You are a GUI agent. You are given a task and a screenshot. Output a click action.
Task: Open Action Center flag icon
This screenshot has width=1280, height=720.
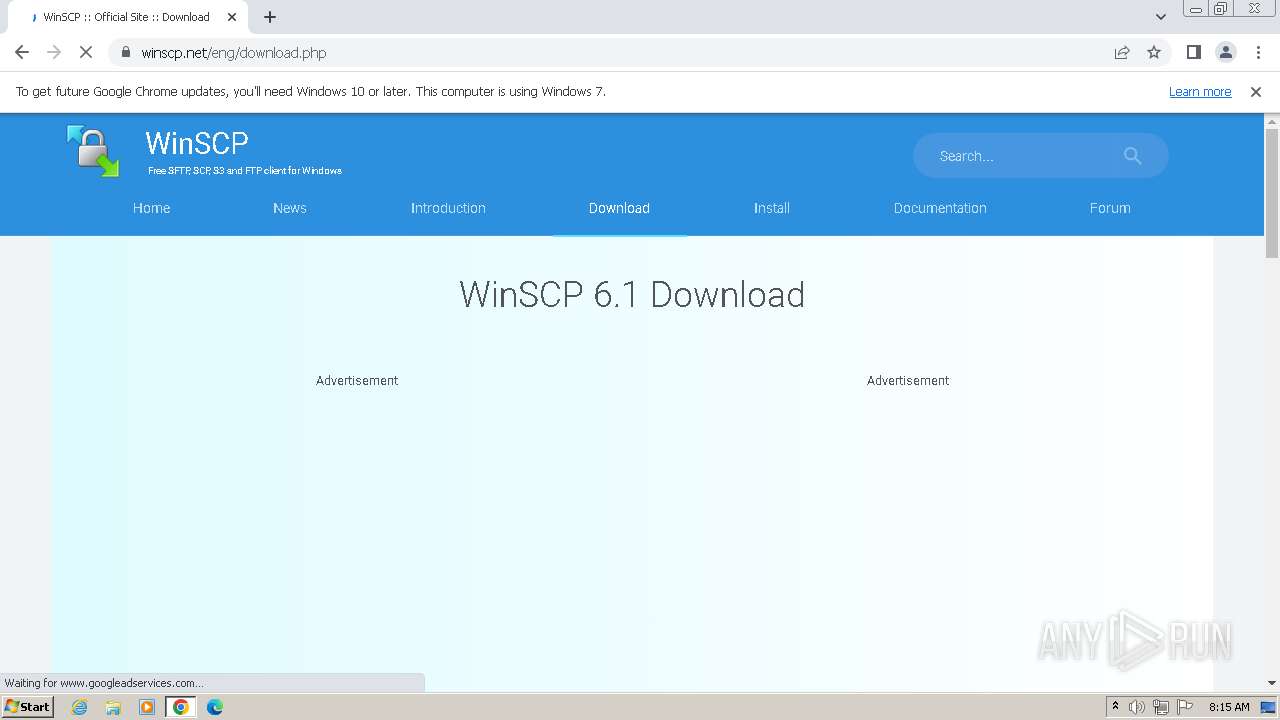click(x=1185, y=707)
